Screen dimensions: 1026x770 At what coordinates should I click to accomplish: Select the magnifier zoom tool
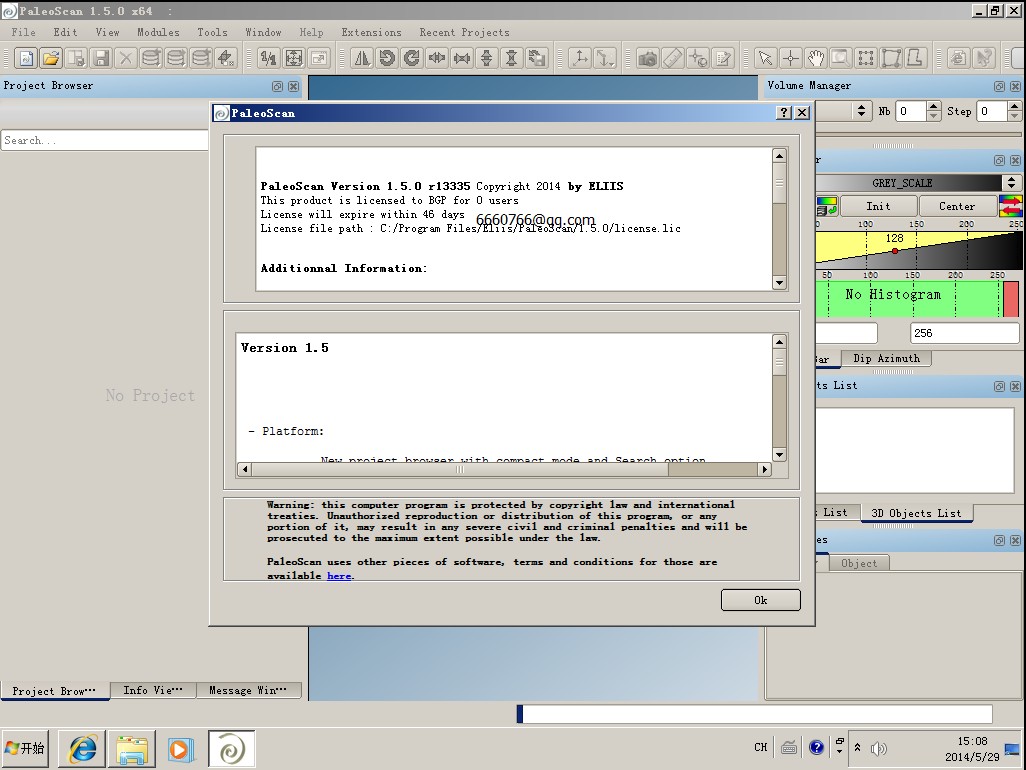[x=840, y=58]
